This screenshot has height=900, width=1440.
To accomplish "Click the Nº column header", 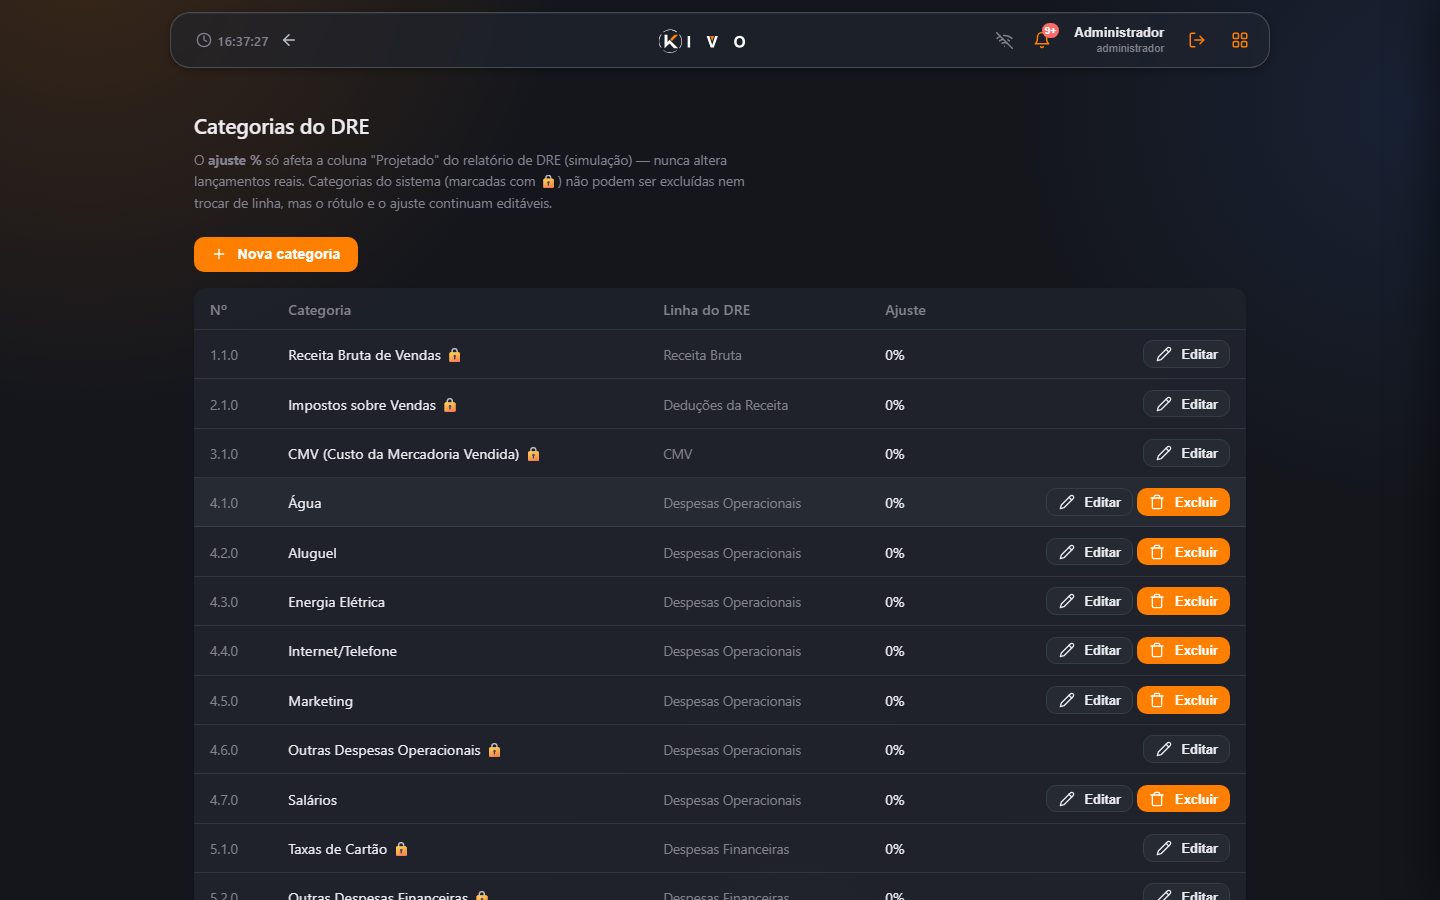I will (x=218, y=310).
